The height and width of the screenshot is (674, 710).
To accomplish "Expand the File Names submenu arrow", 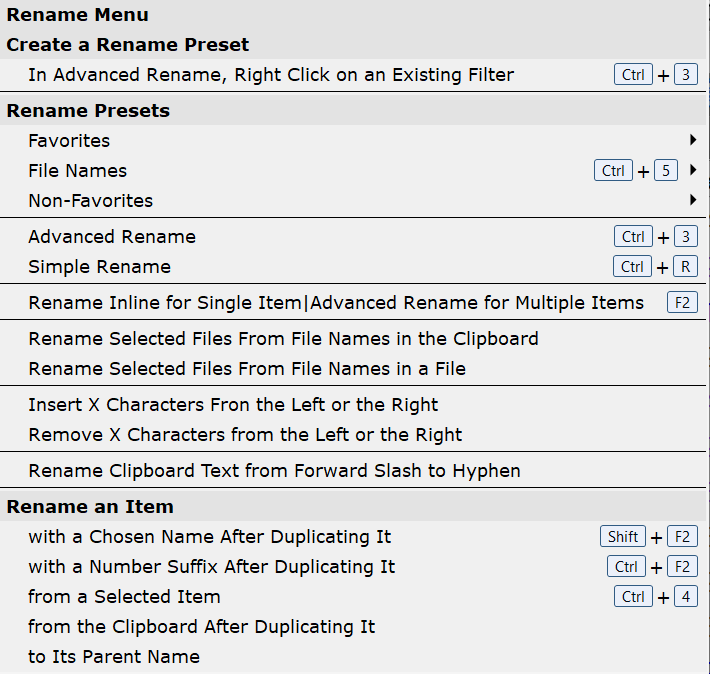I will (x=692, y=170).
